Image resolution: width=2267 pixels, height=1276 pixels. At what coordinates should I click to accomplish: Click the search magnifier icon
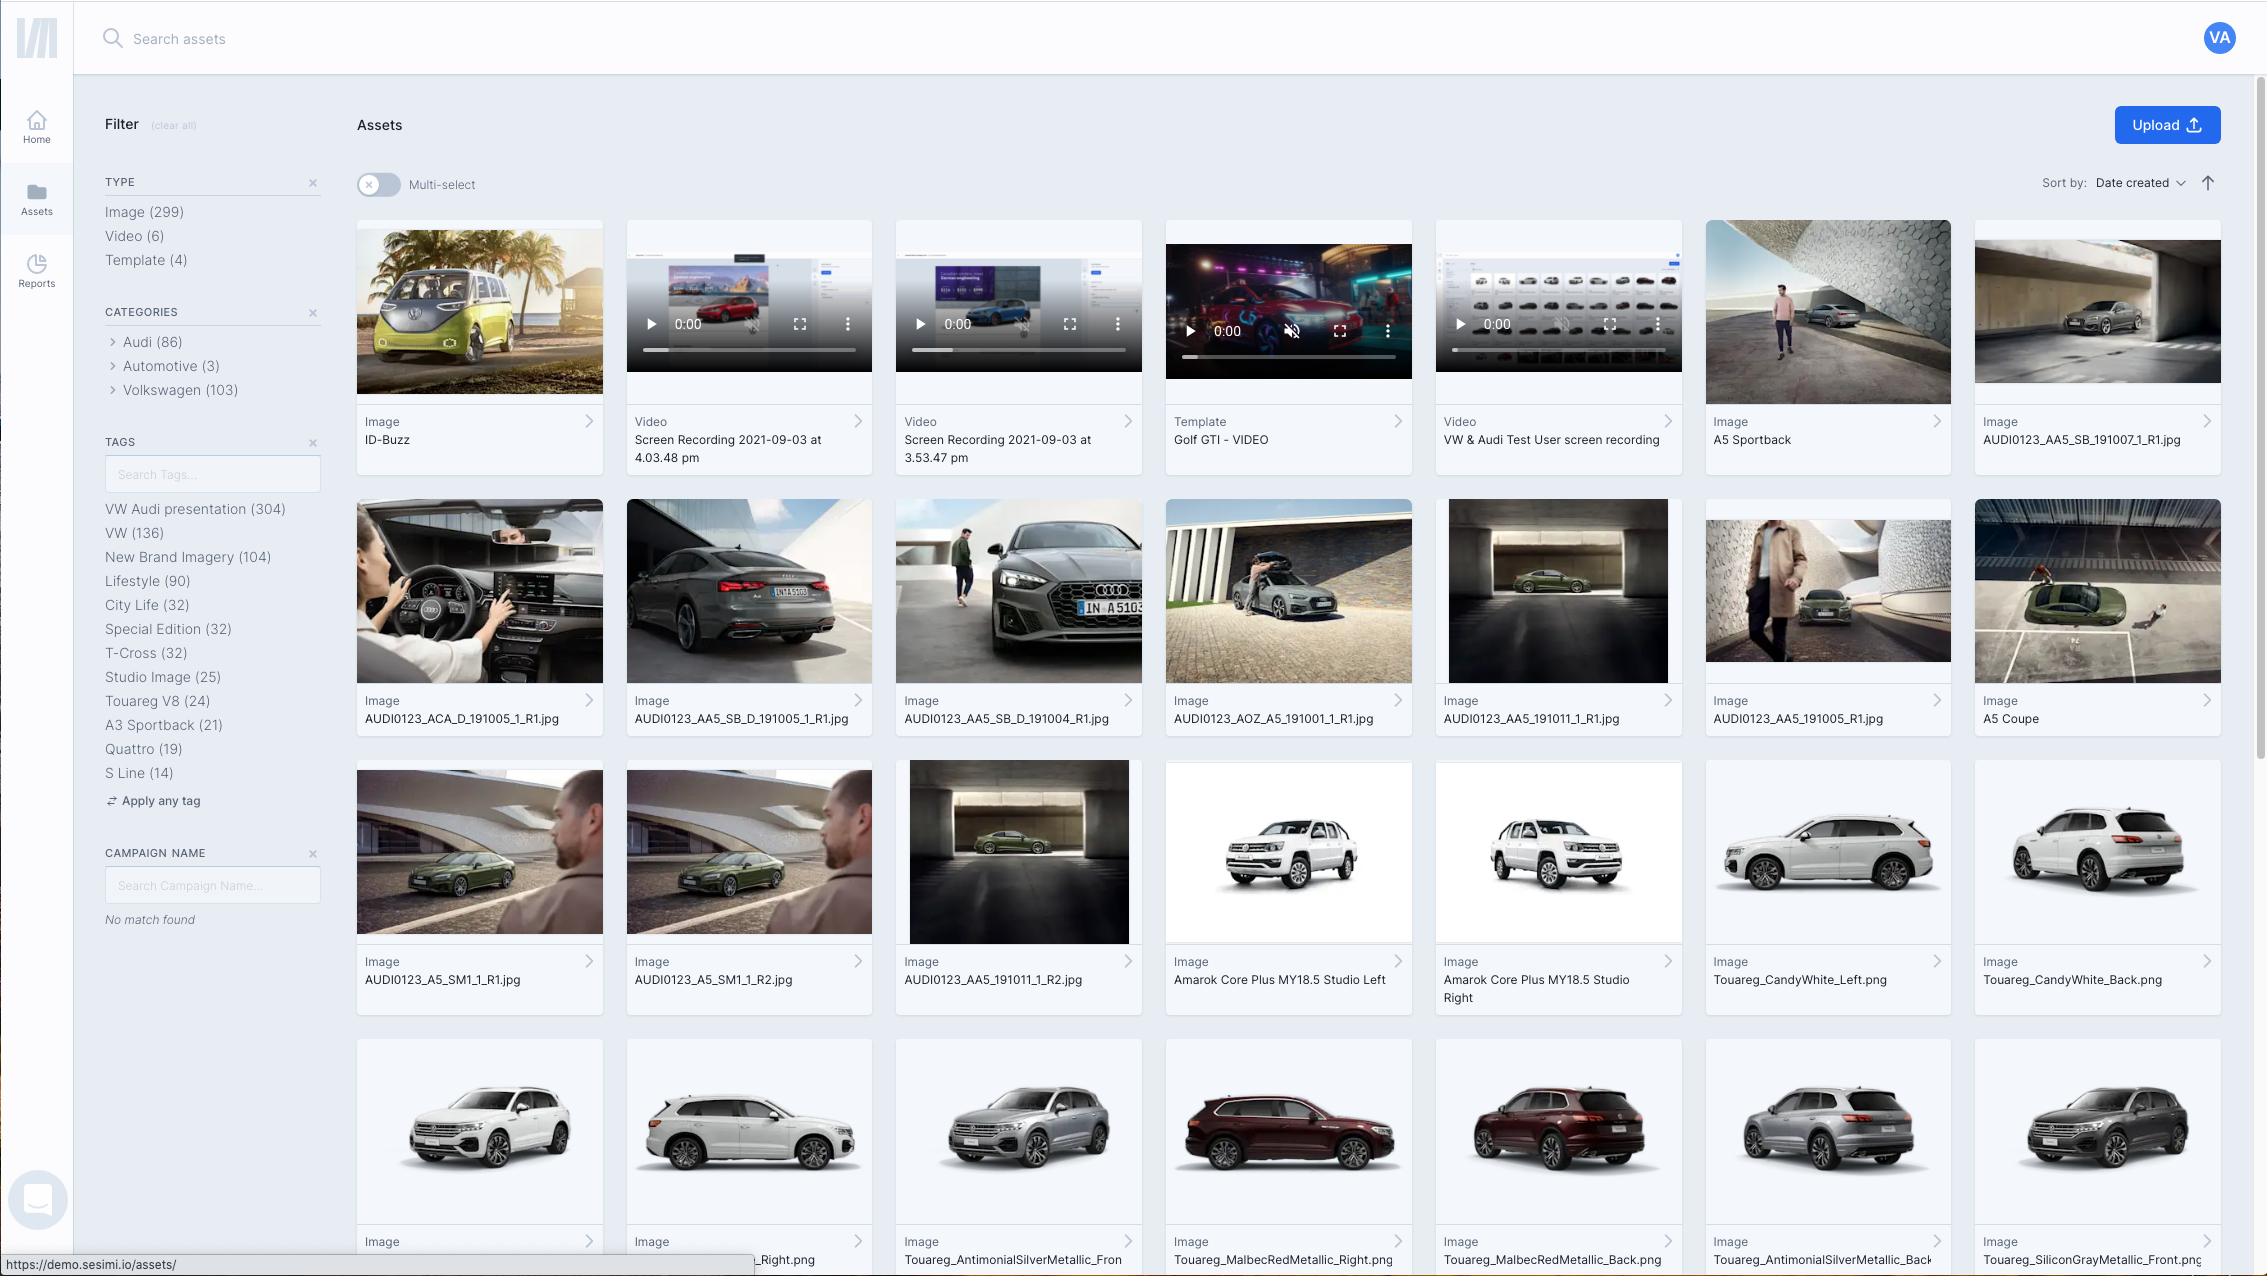(112, 38)
